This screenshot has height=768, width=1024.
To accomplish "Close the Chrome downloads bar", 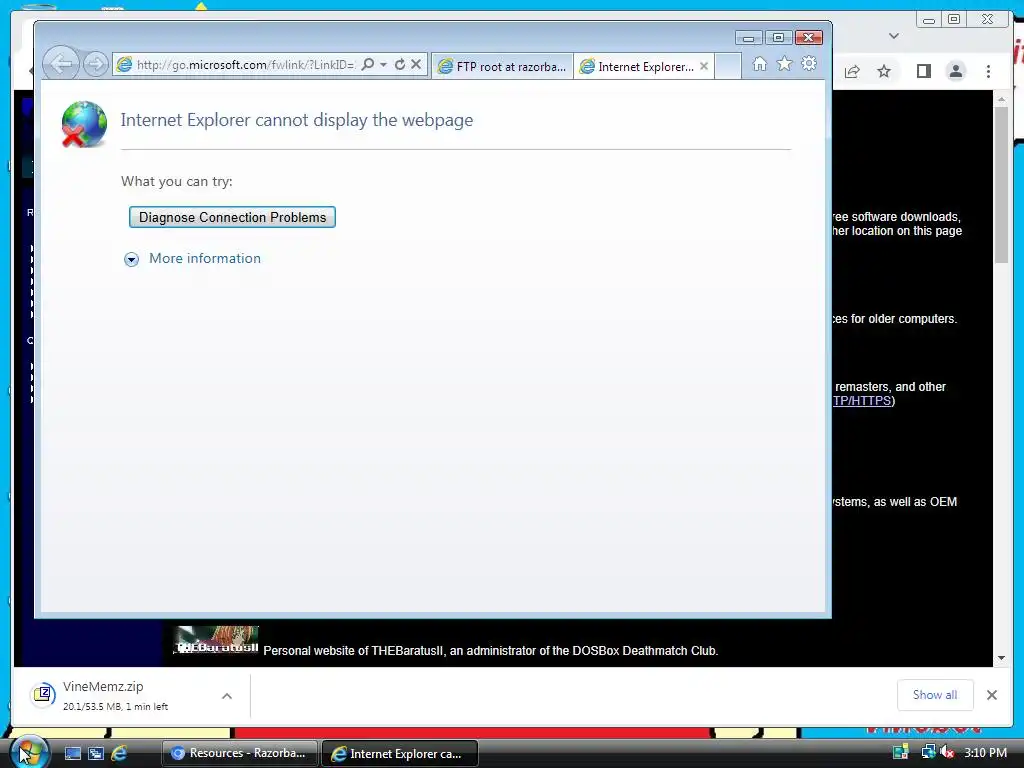I will (992, 696).
